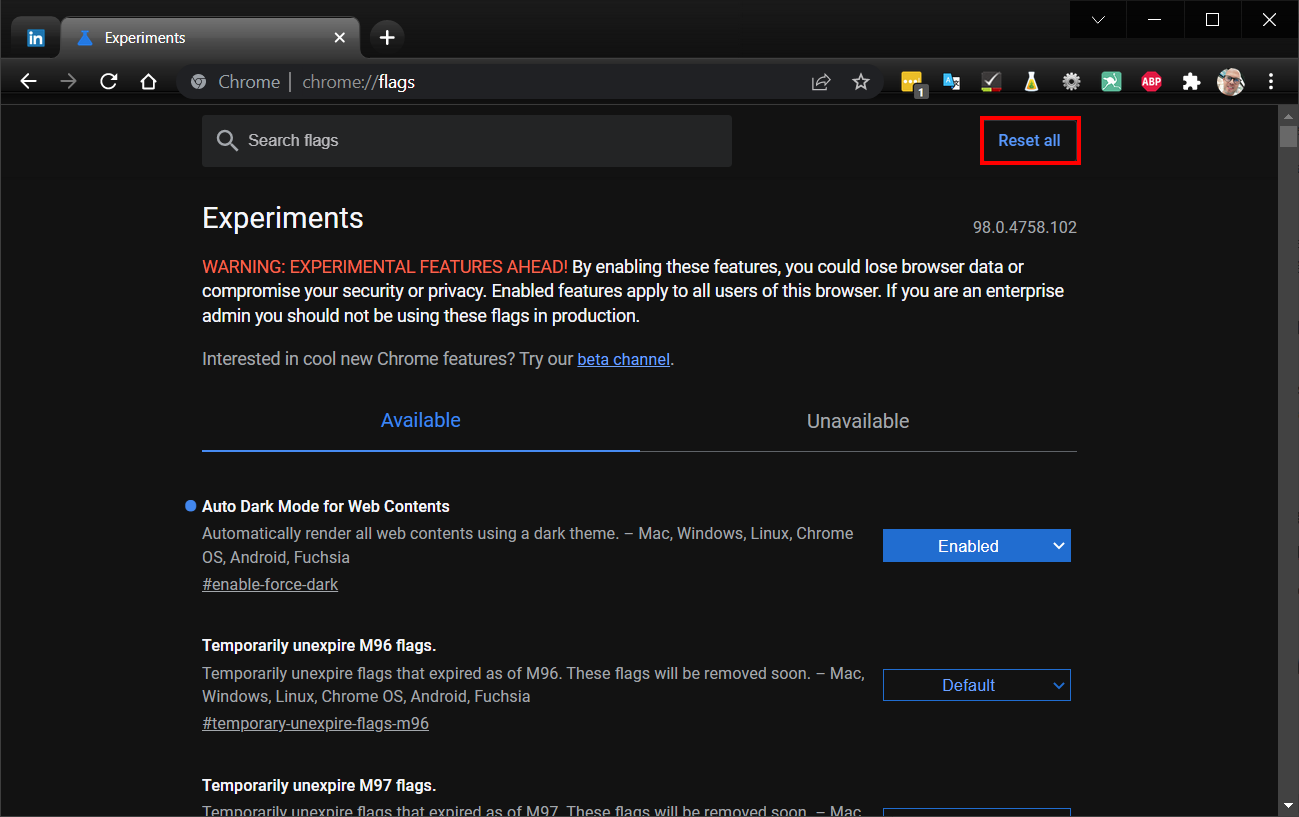Screen dimensions: 1299x817
Task: Open the tab search chevron
Action: (x=1098, y=20)
